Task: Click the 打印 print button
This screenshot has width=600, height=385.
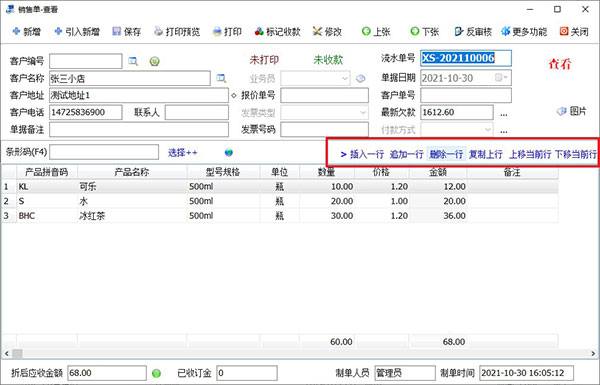Action: [227, 31]
